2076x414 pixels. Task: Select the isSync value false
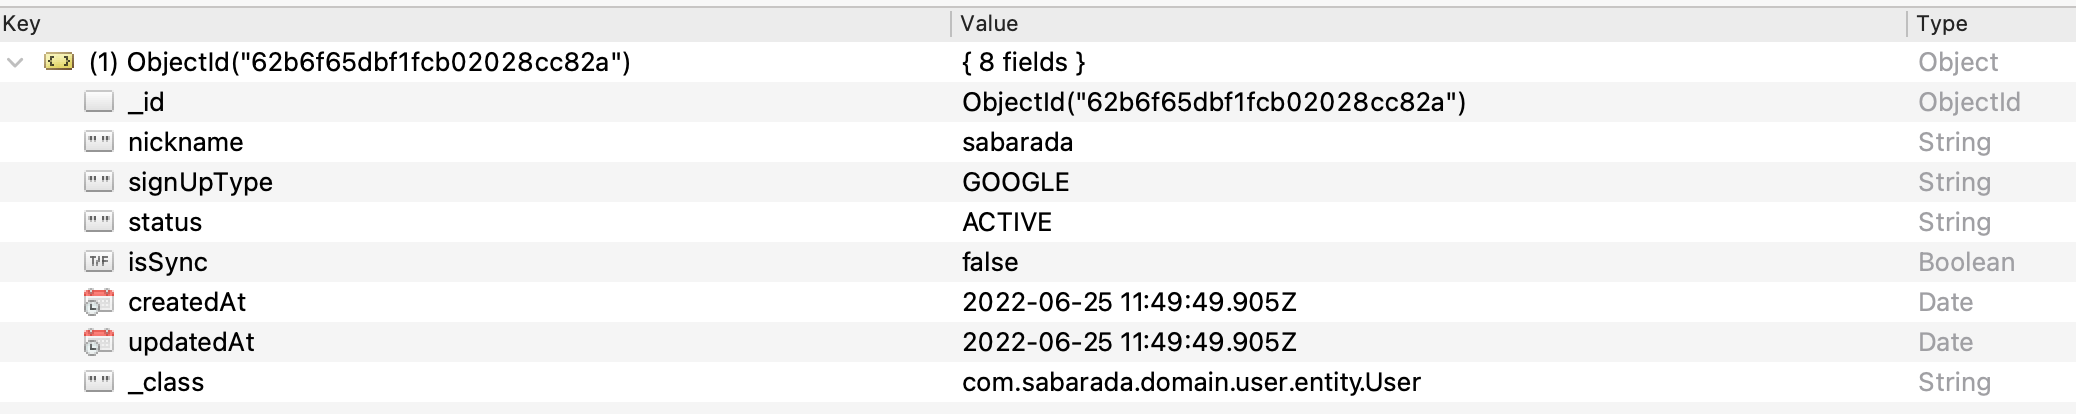point(990,262)
